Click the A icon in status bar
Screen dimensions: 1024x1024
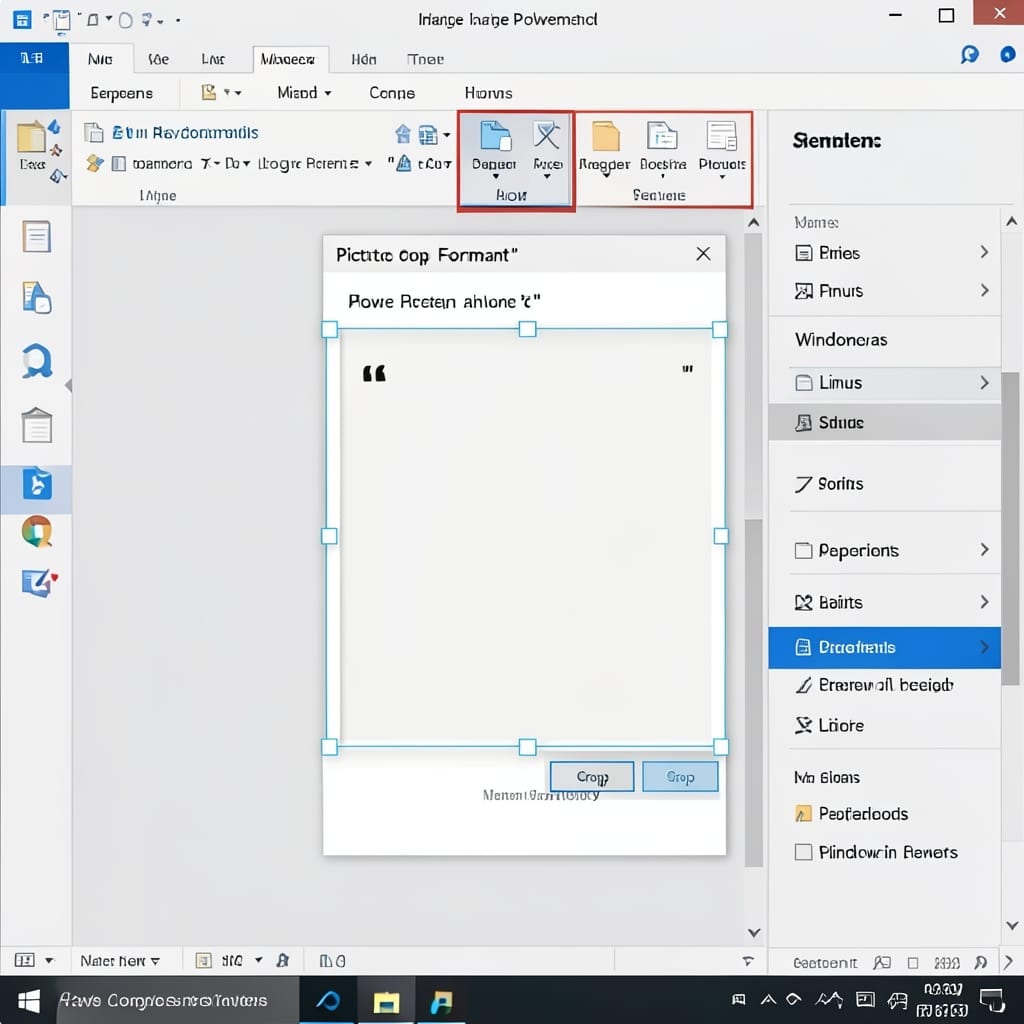283,961
